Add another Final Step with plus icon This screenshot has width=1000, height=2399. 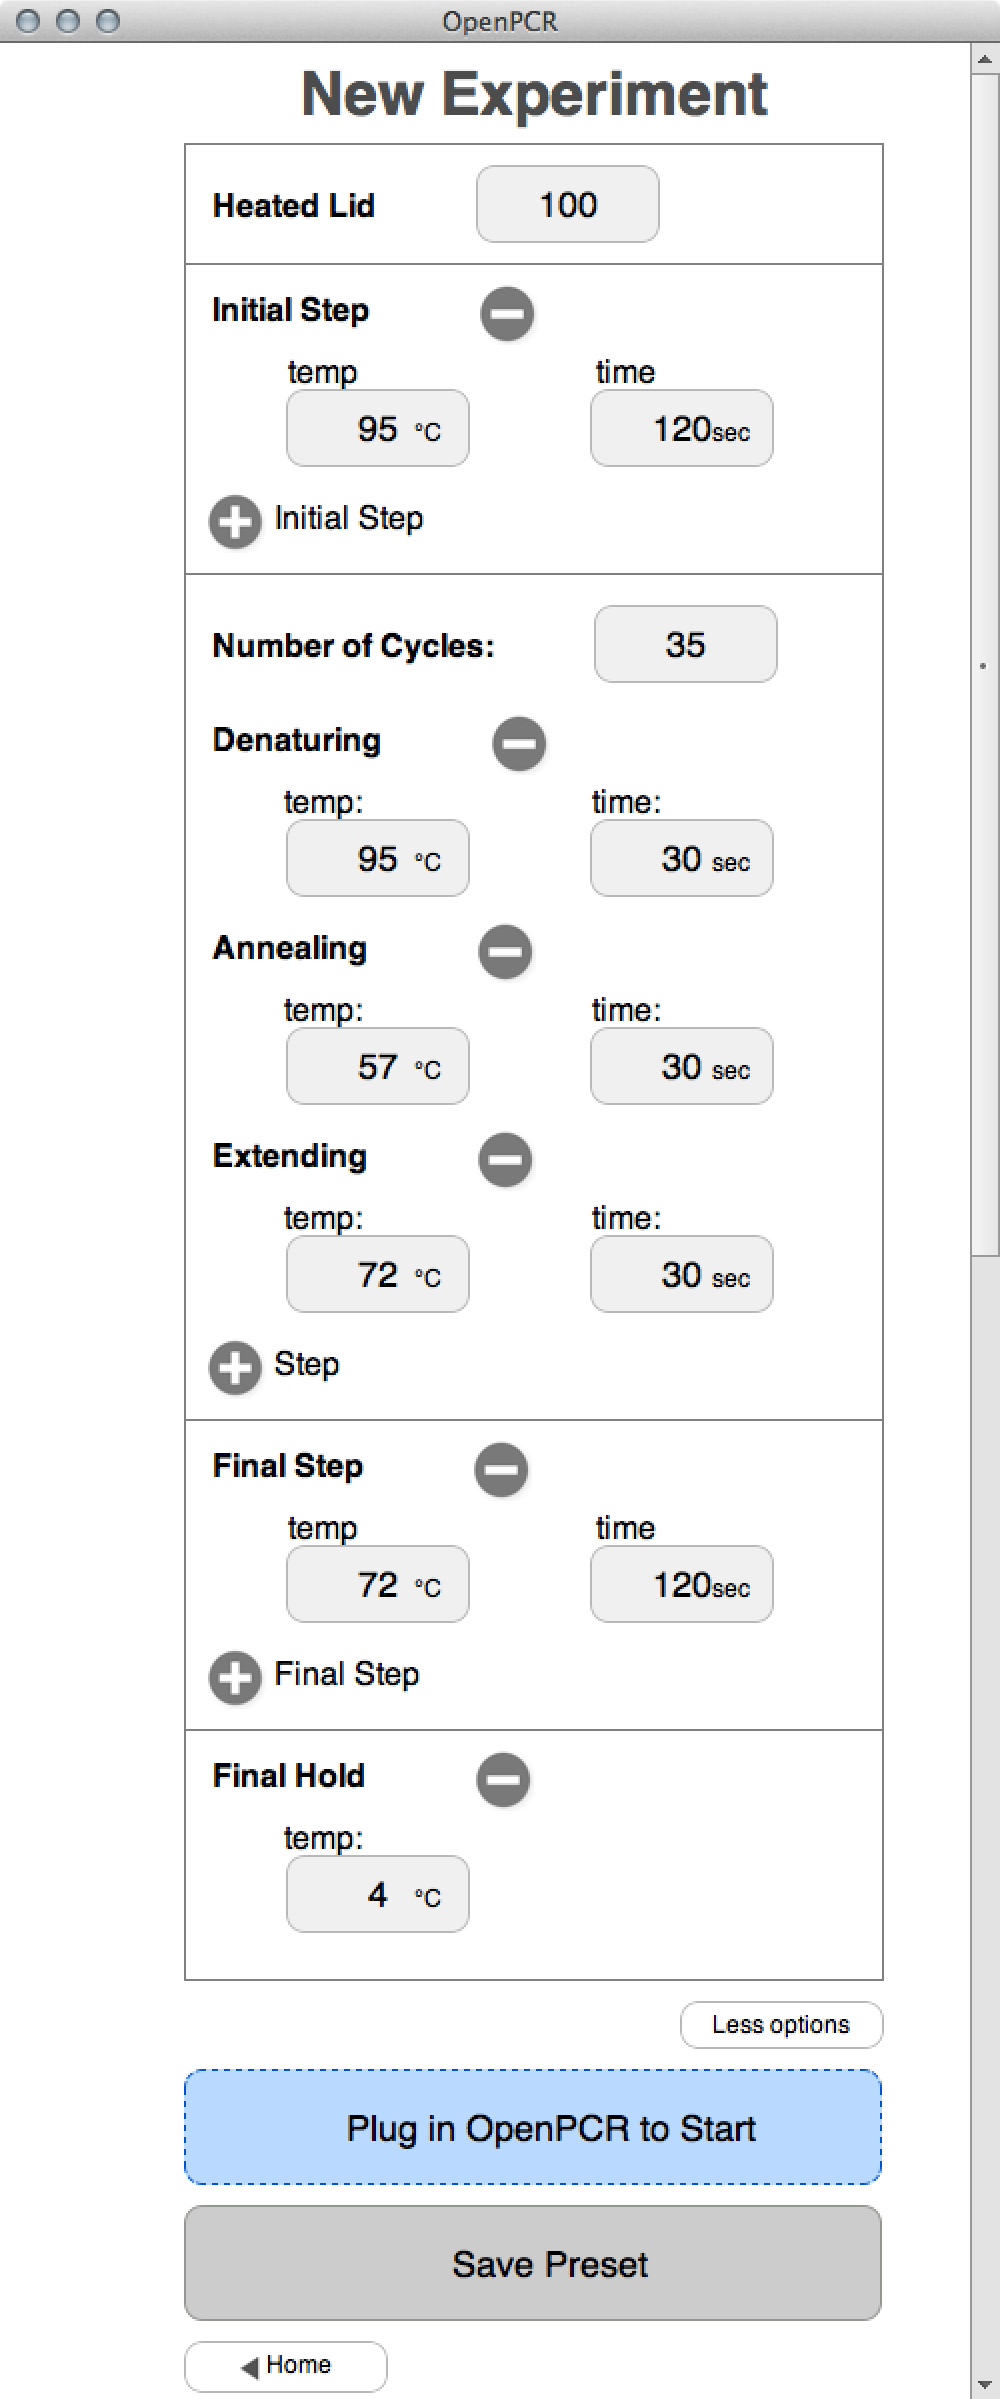[x=235, y=1677]
